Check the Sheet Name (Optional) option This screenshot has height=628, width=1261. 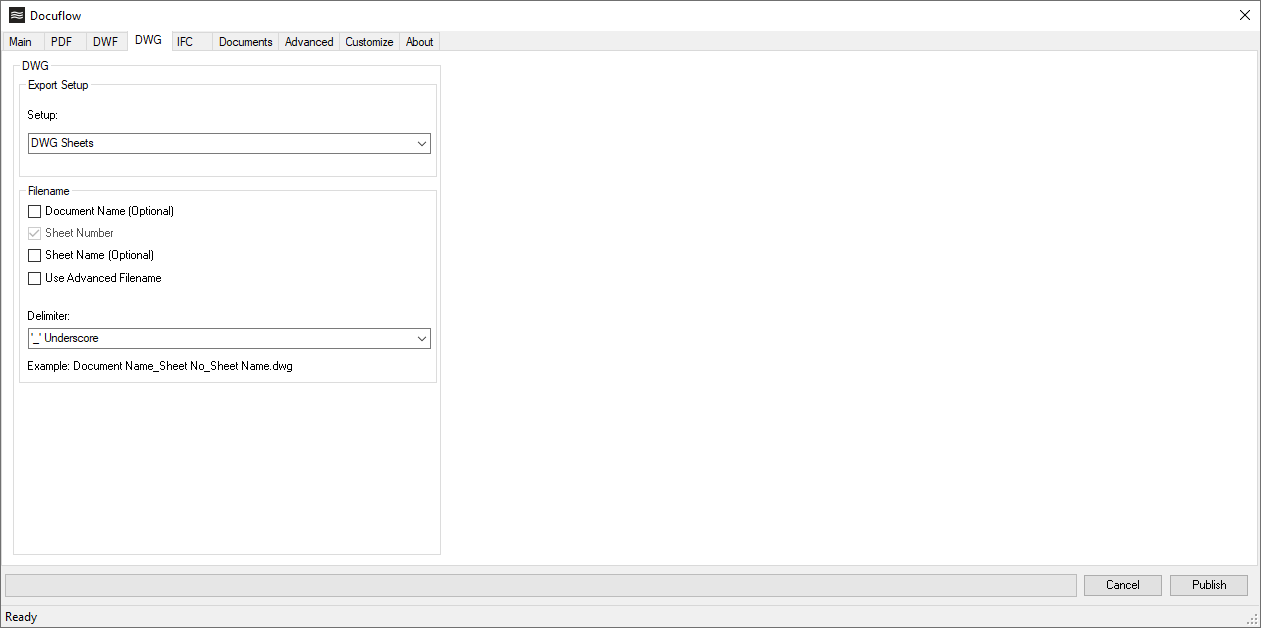(34, 255)
